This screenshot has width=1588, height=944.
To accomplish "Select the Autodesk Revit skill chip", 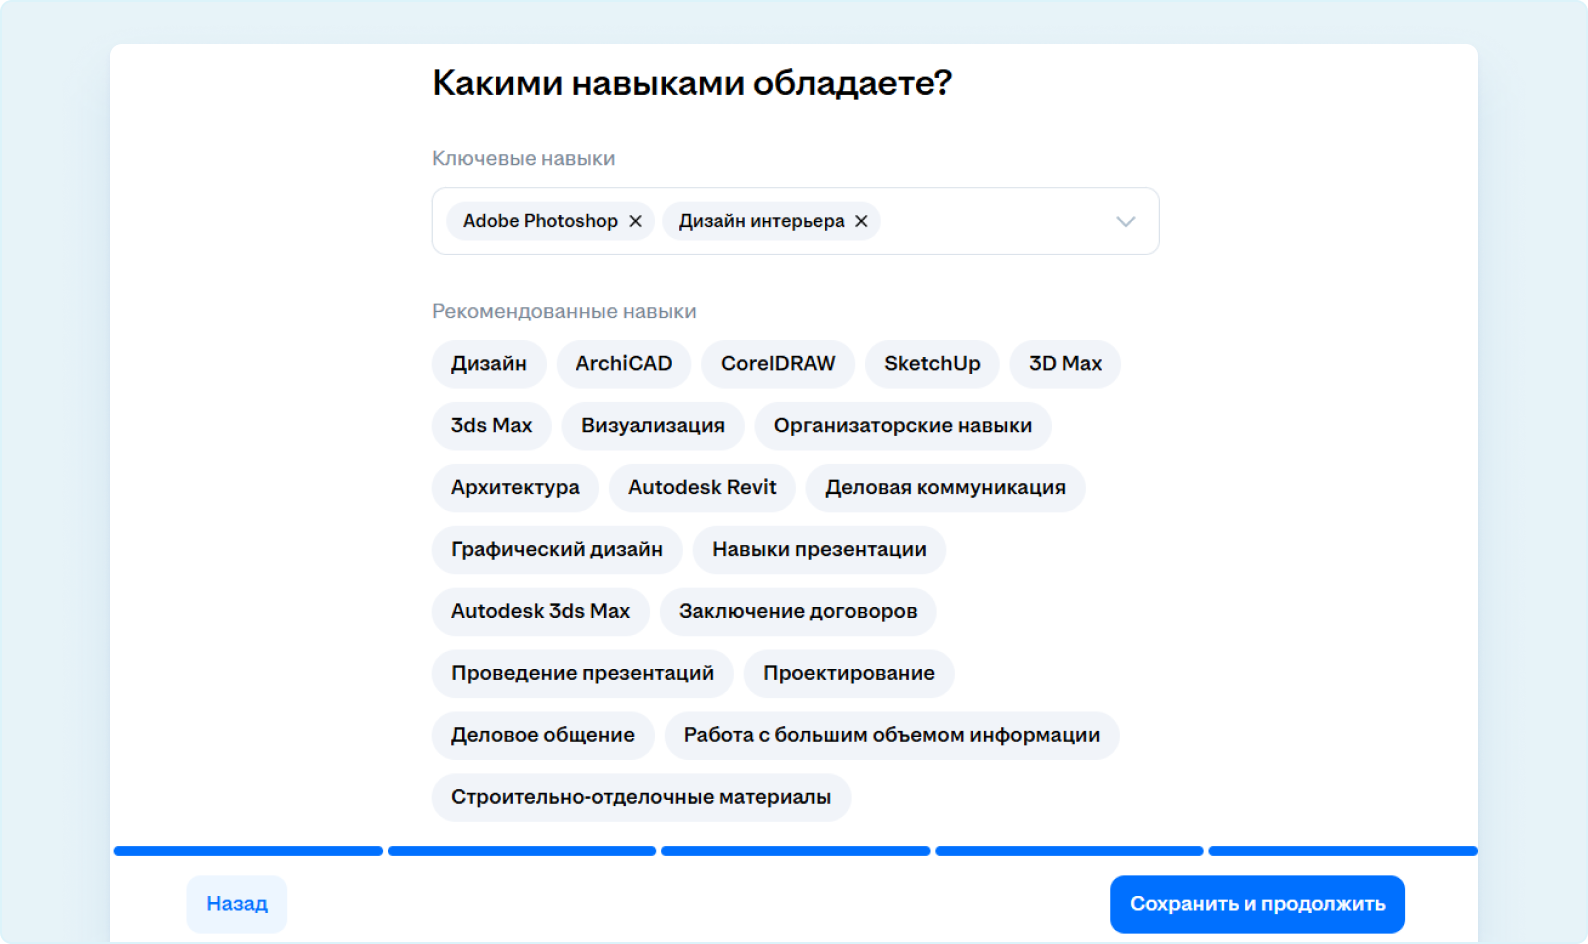I will [x=702, y=488].
